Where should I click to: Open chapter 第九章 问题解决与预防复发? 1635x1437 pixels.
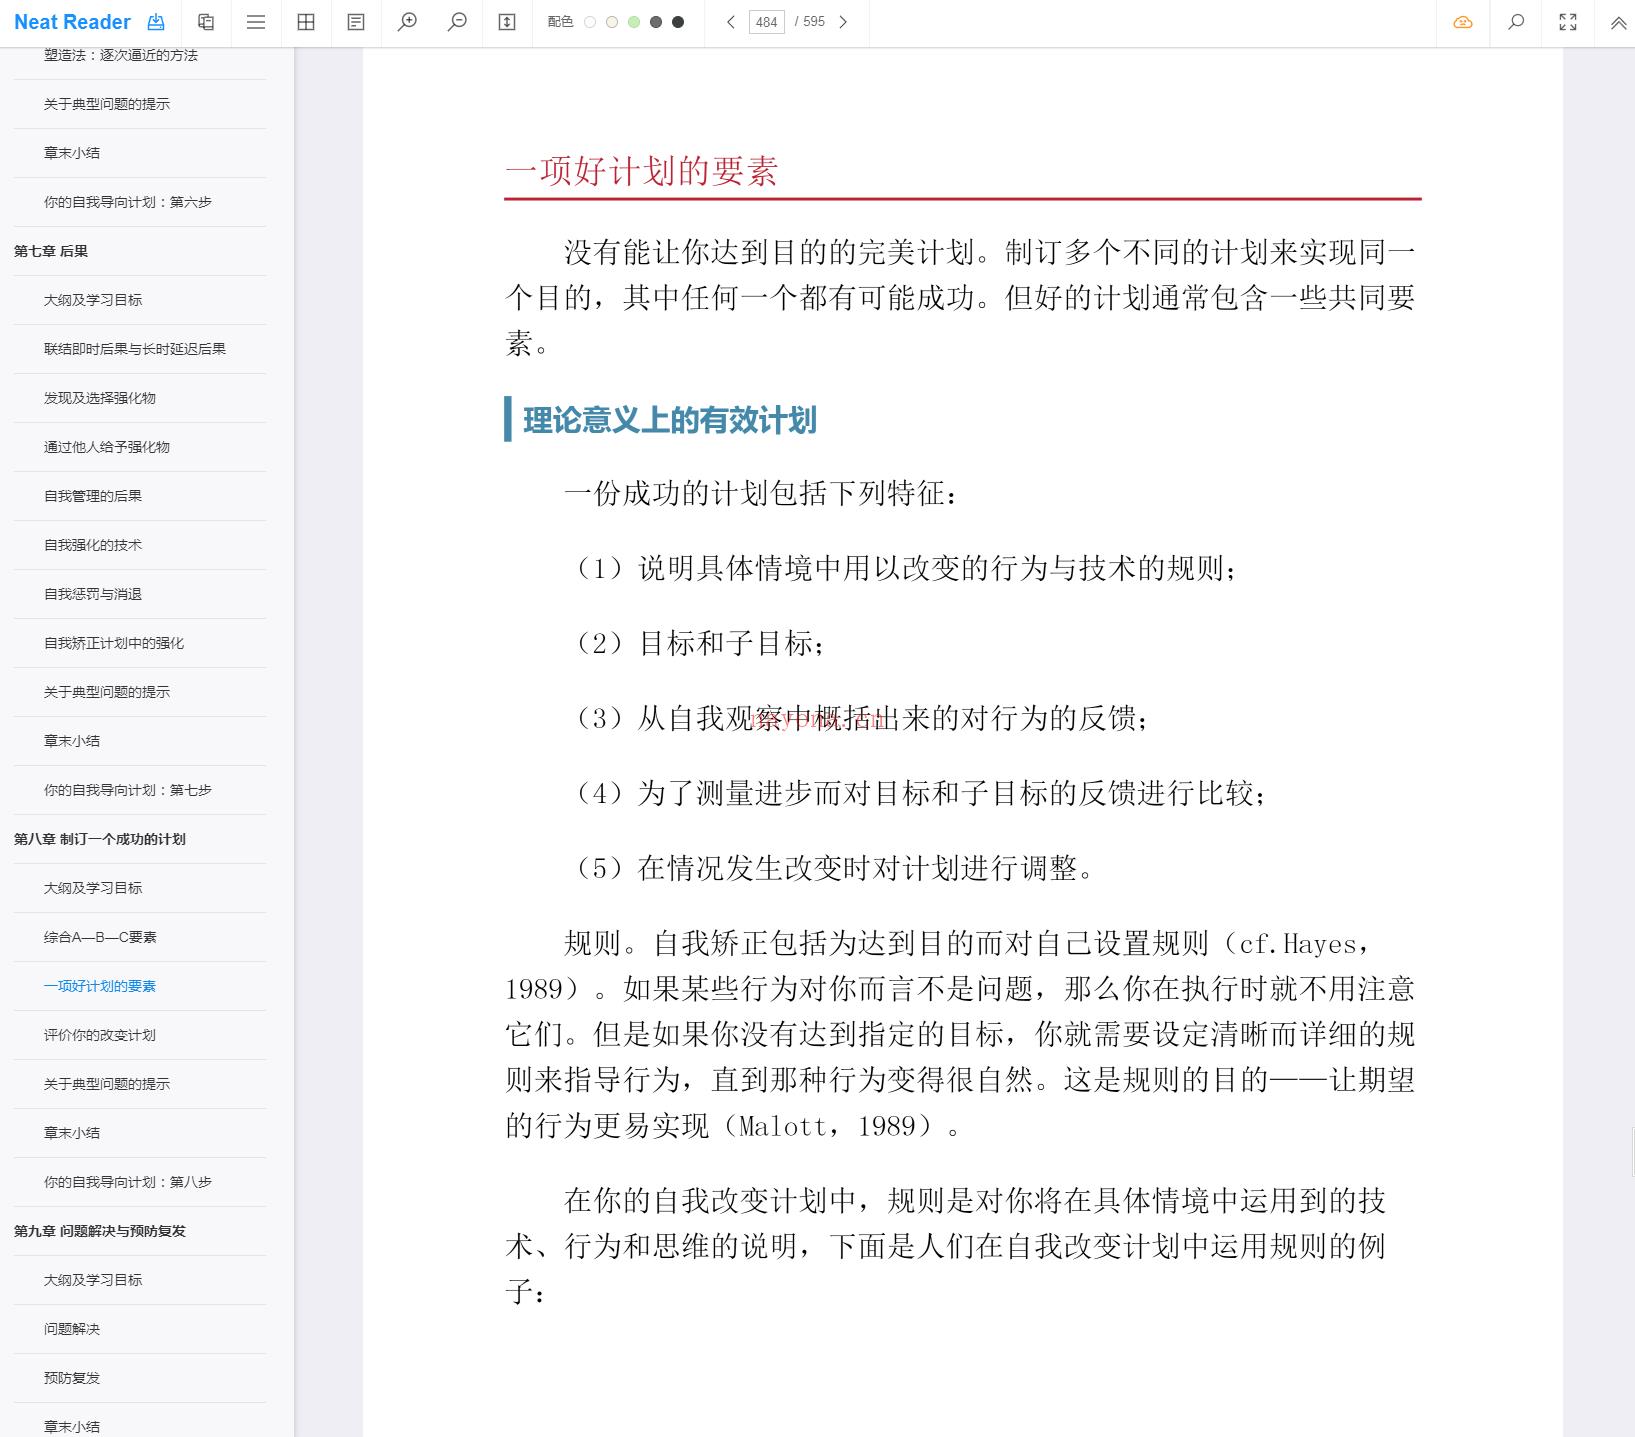[x=100, y=1231]
